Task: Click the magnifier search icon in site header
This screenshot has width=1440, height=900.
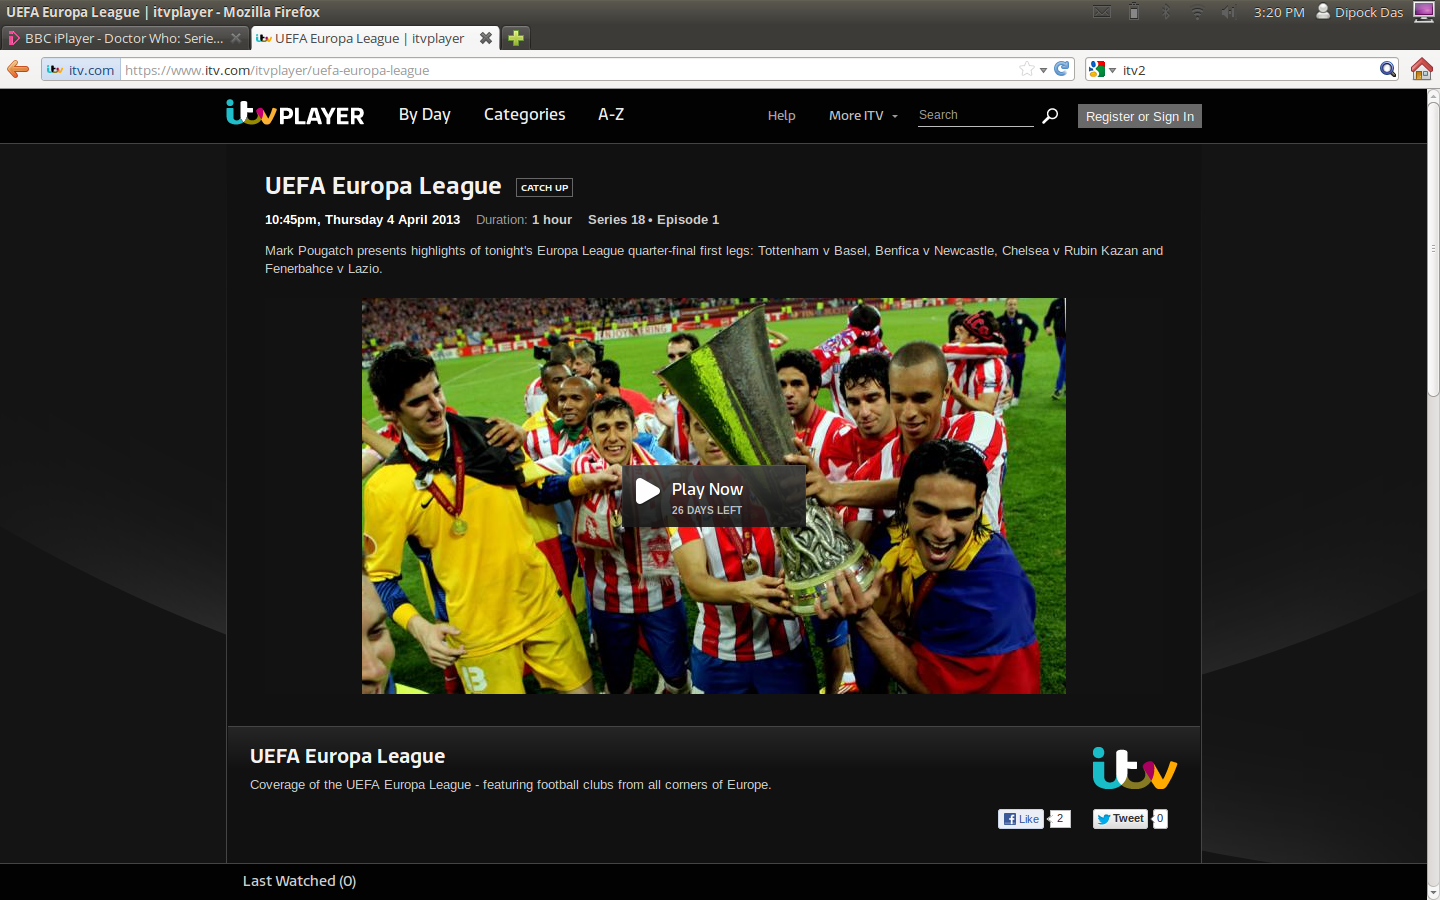Action: tap(1050, 116)
